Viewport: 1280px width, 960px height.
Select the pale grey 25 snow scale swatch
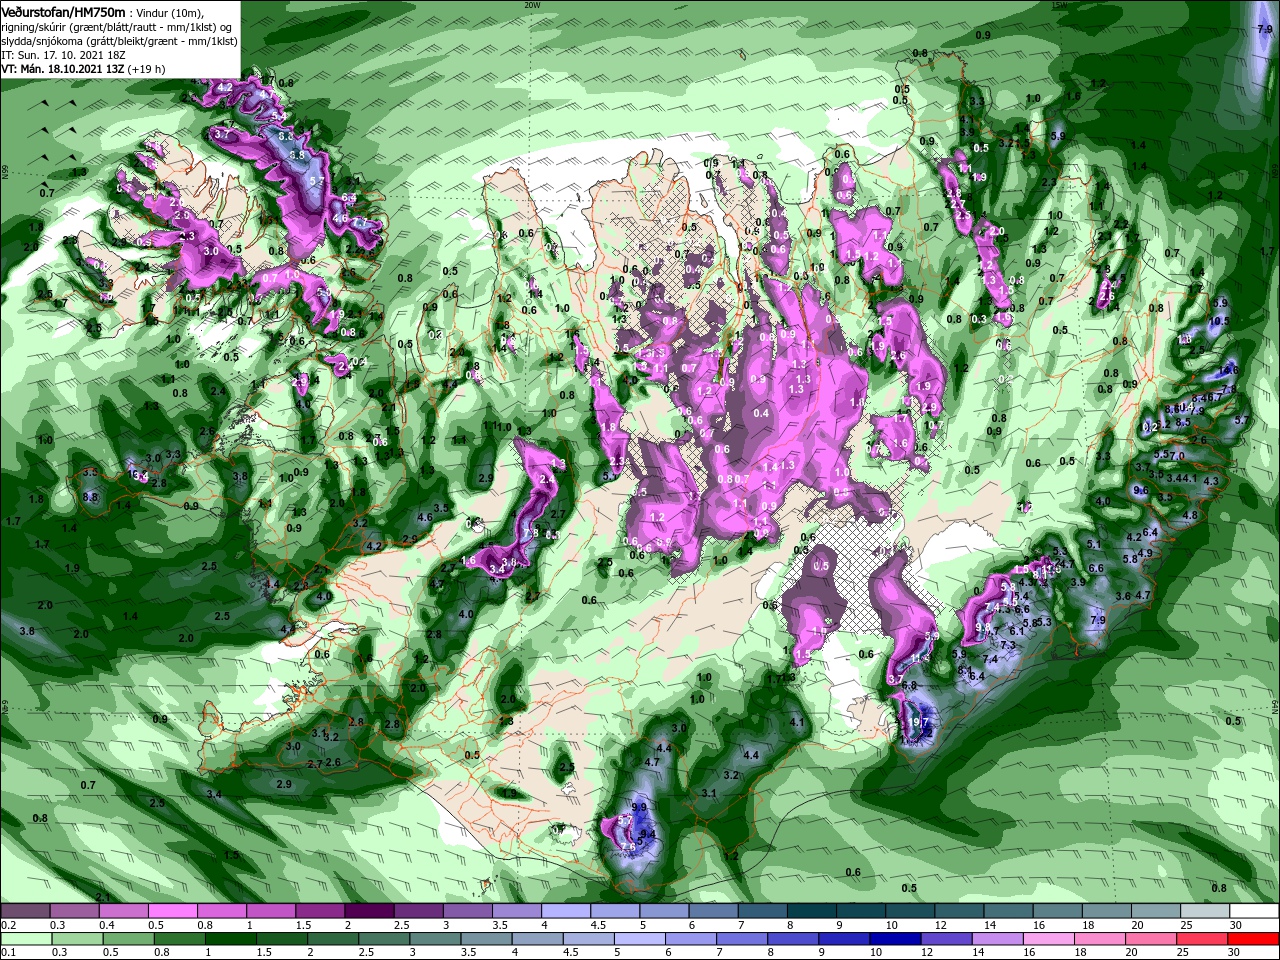pyautogui.click(x=1206, y=911)
